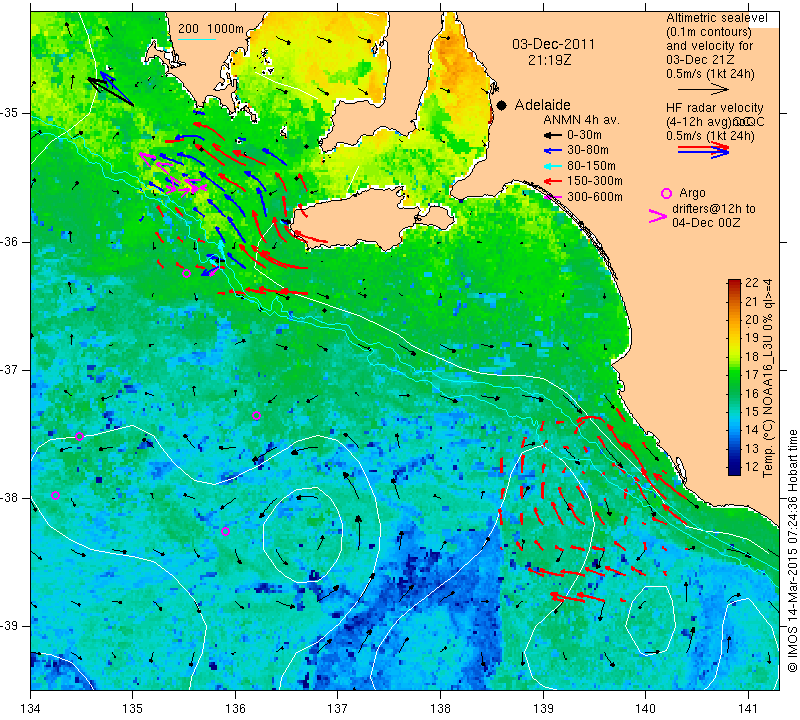The height and width of the screenshot is (720, 800).
Task: Click the longitude axis label 141
Action: 748,708
